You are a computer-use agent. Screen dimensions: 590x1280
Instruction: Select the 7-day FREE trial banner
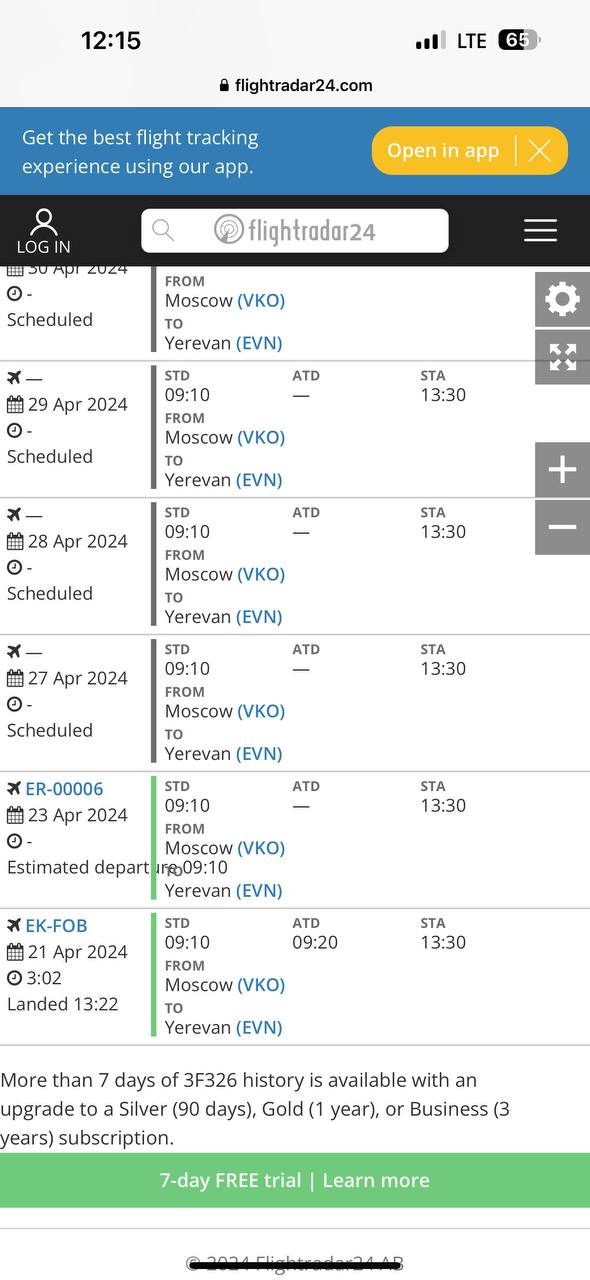[295, 1180]
